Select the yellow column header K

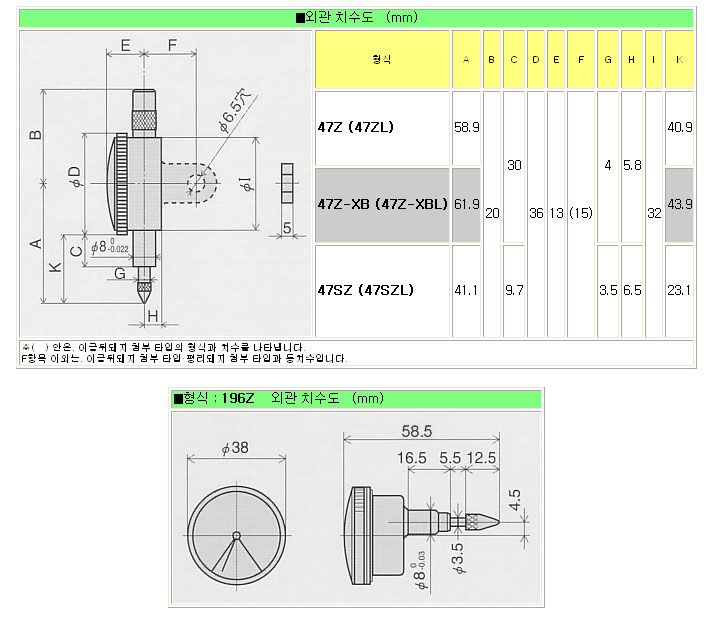coord(679,60)
